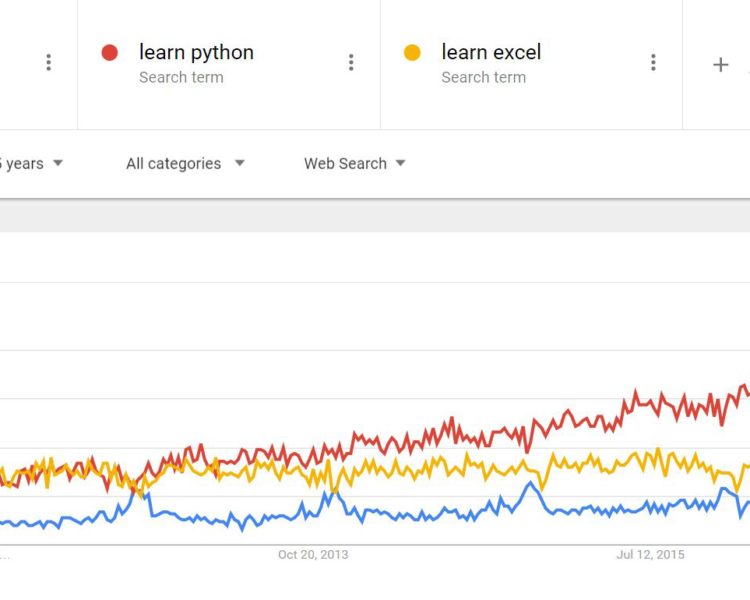Screen dimensions: 750x600
Task: Open the learn python options menu
Action: click(351, 63)
